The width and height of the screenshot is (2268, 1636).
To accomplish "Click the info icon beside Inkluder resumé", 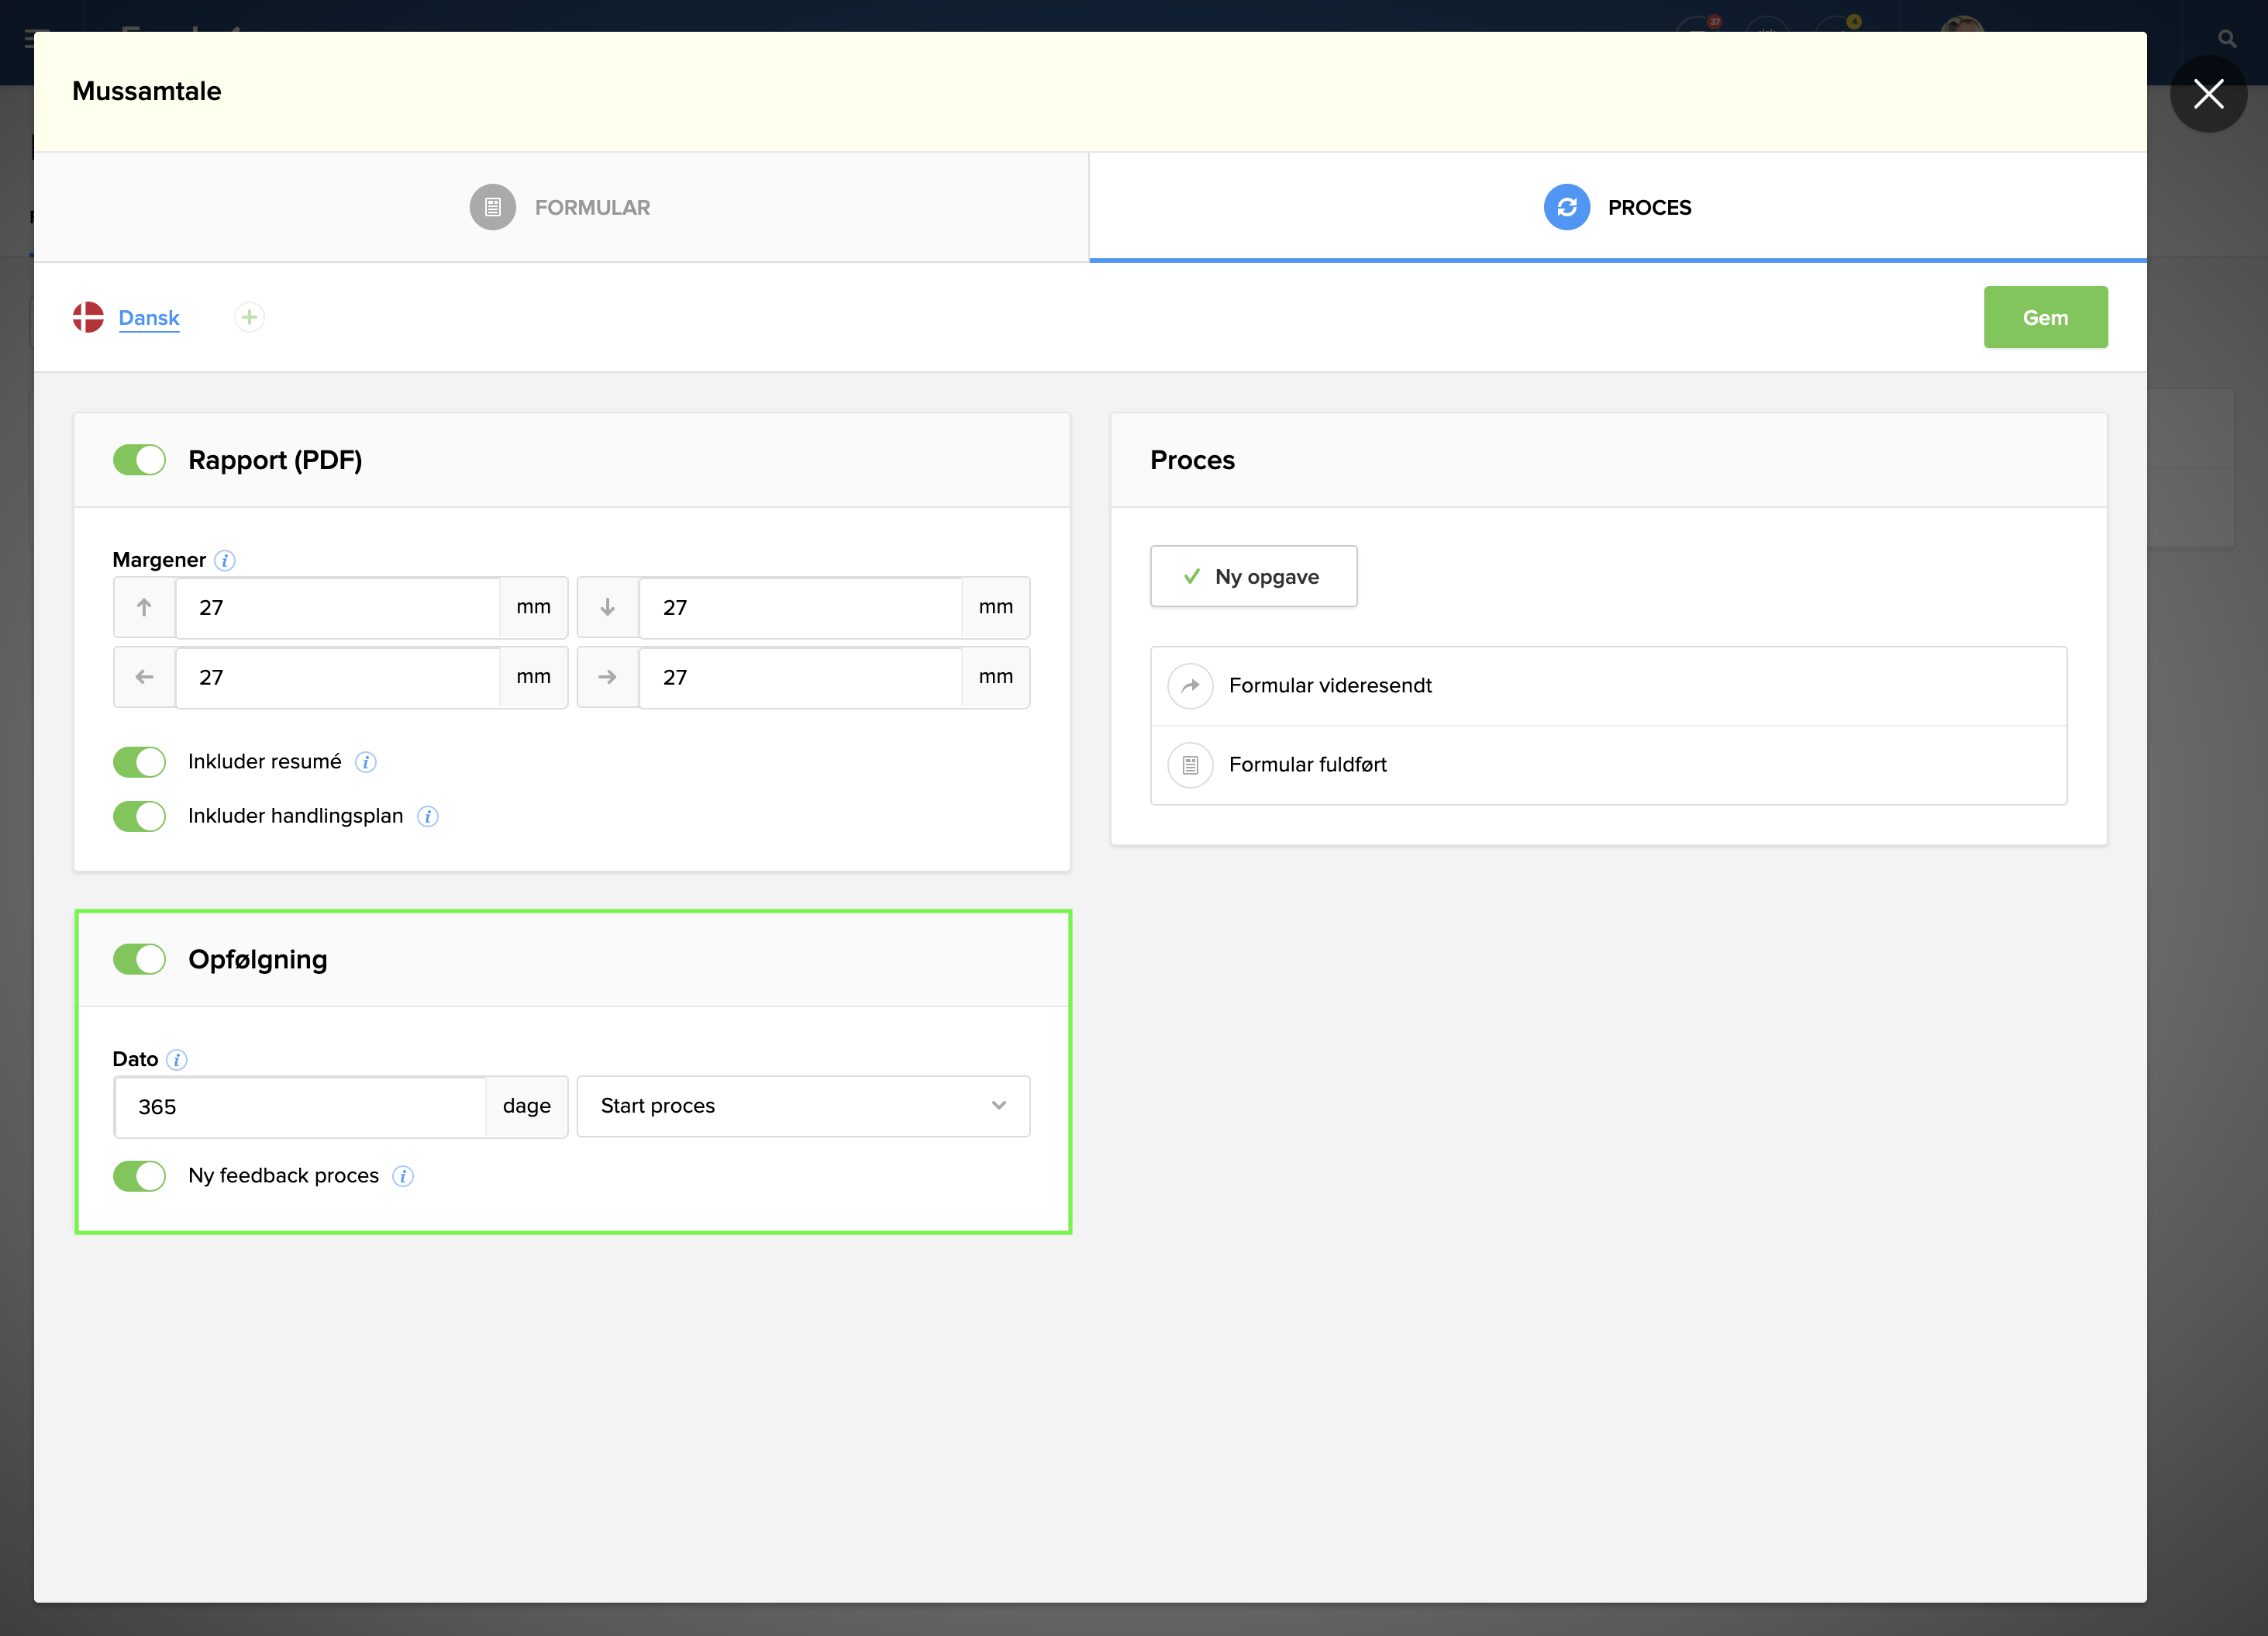I will click(366, 762).
